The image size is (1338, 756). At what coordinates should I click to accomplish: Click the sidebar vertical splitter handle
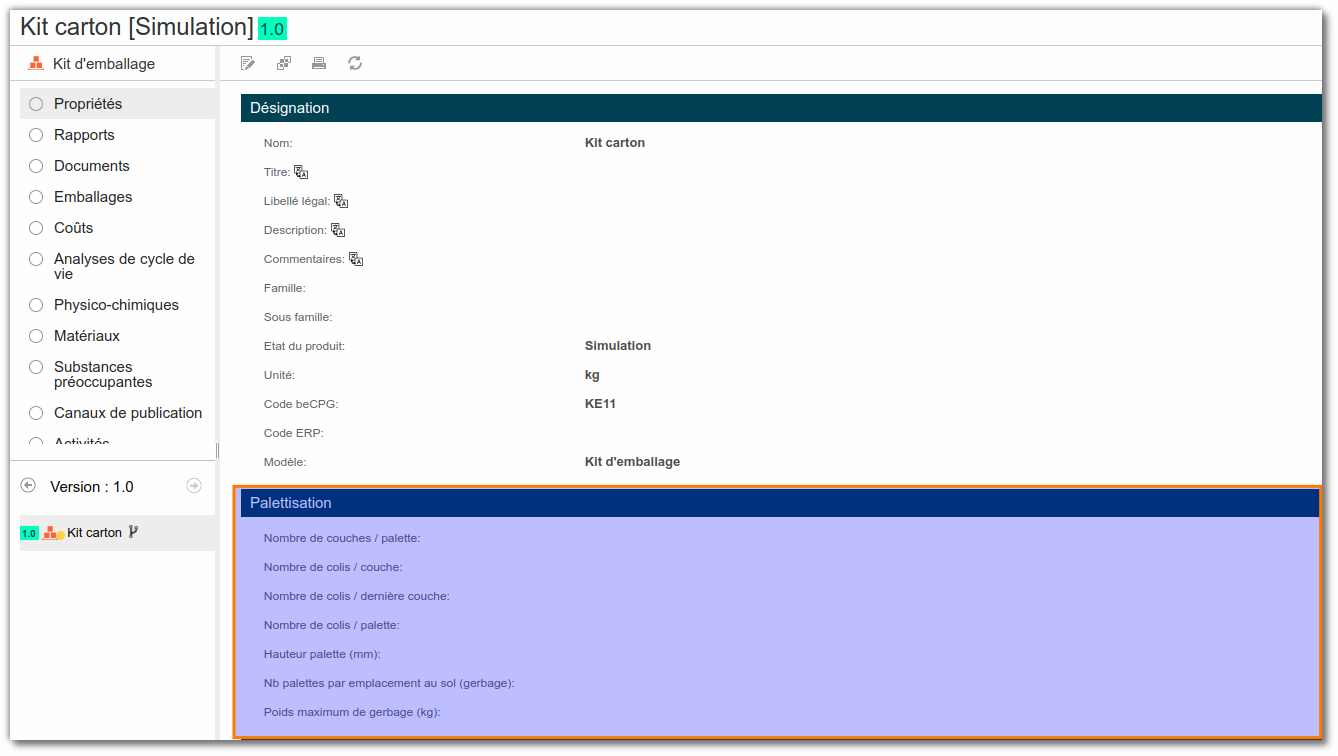217,451
